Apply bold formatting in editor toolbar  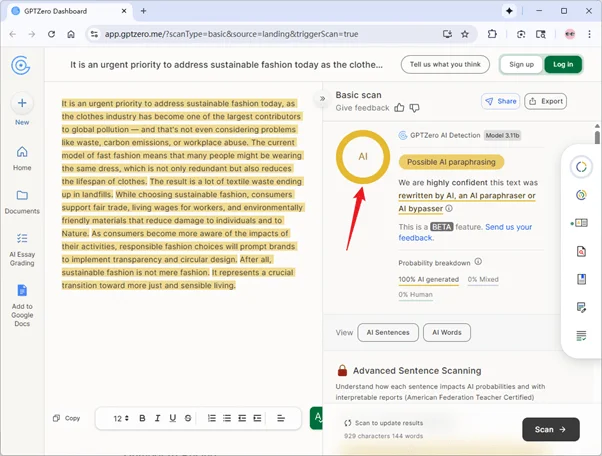click(142, 418)
